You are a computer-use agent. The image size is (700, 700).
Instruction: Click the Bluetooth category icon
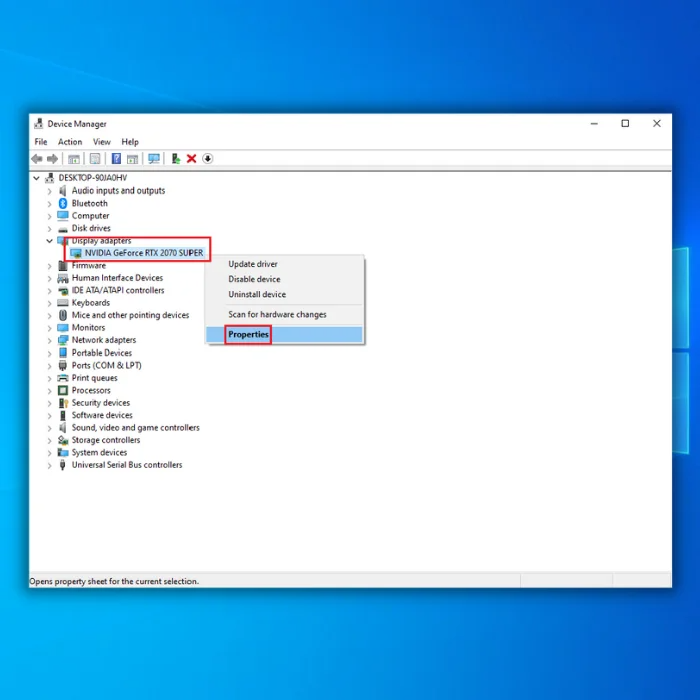tap(63, 204)
